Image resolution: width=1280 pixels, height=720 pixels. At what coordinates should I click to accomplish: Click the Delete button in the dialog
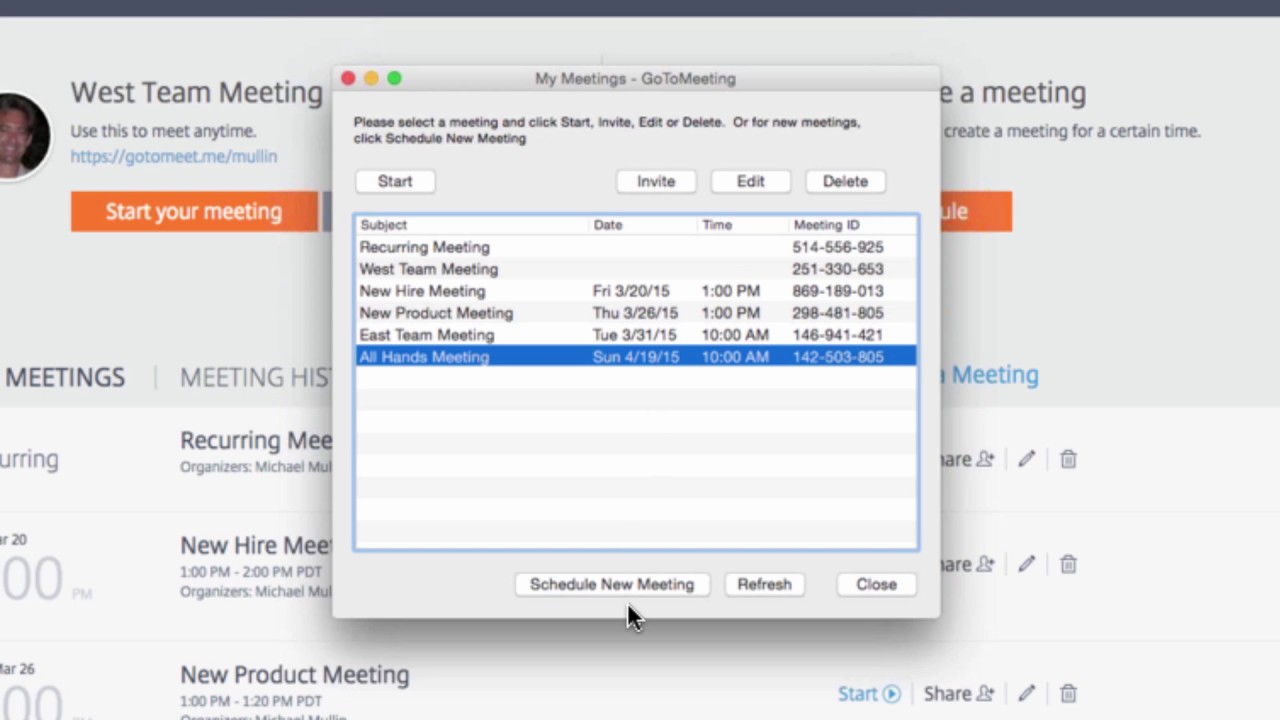[845, 181]
